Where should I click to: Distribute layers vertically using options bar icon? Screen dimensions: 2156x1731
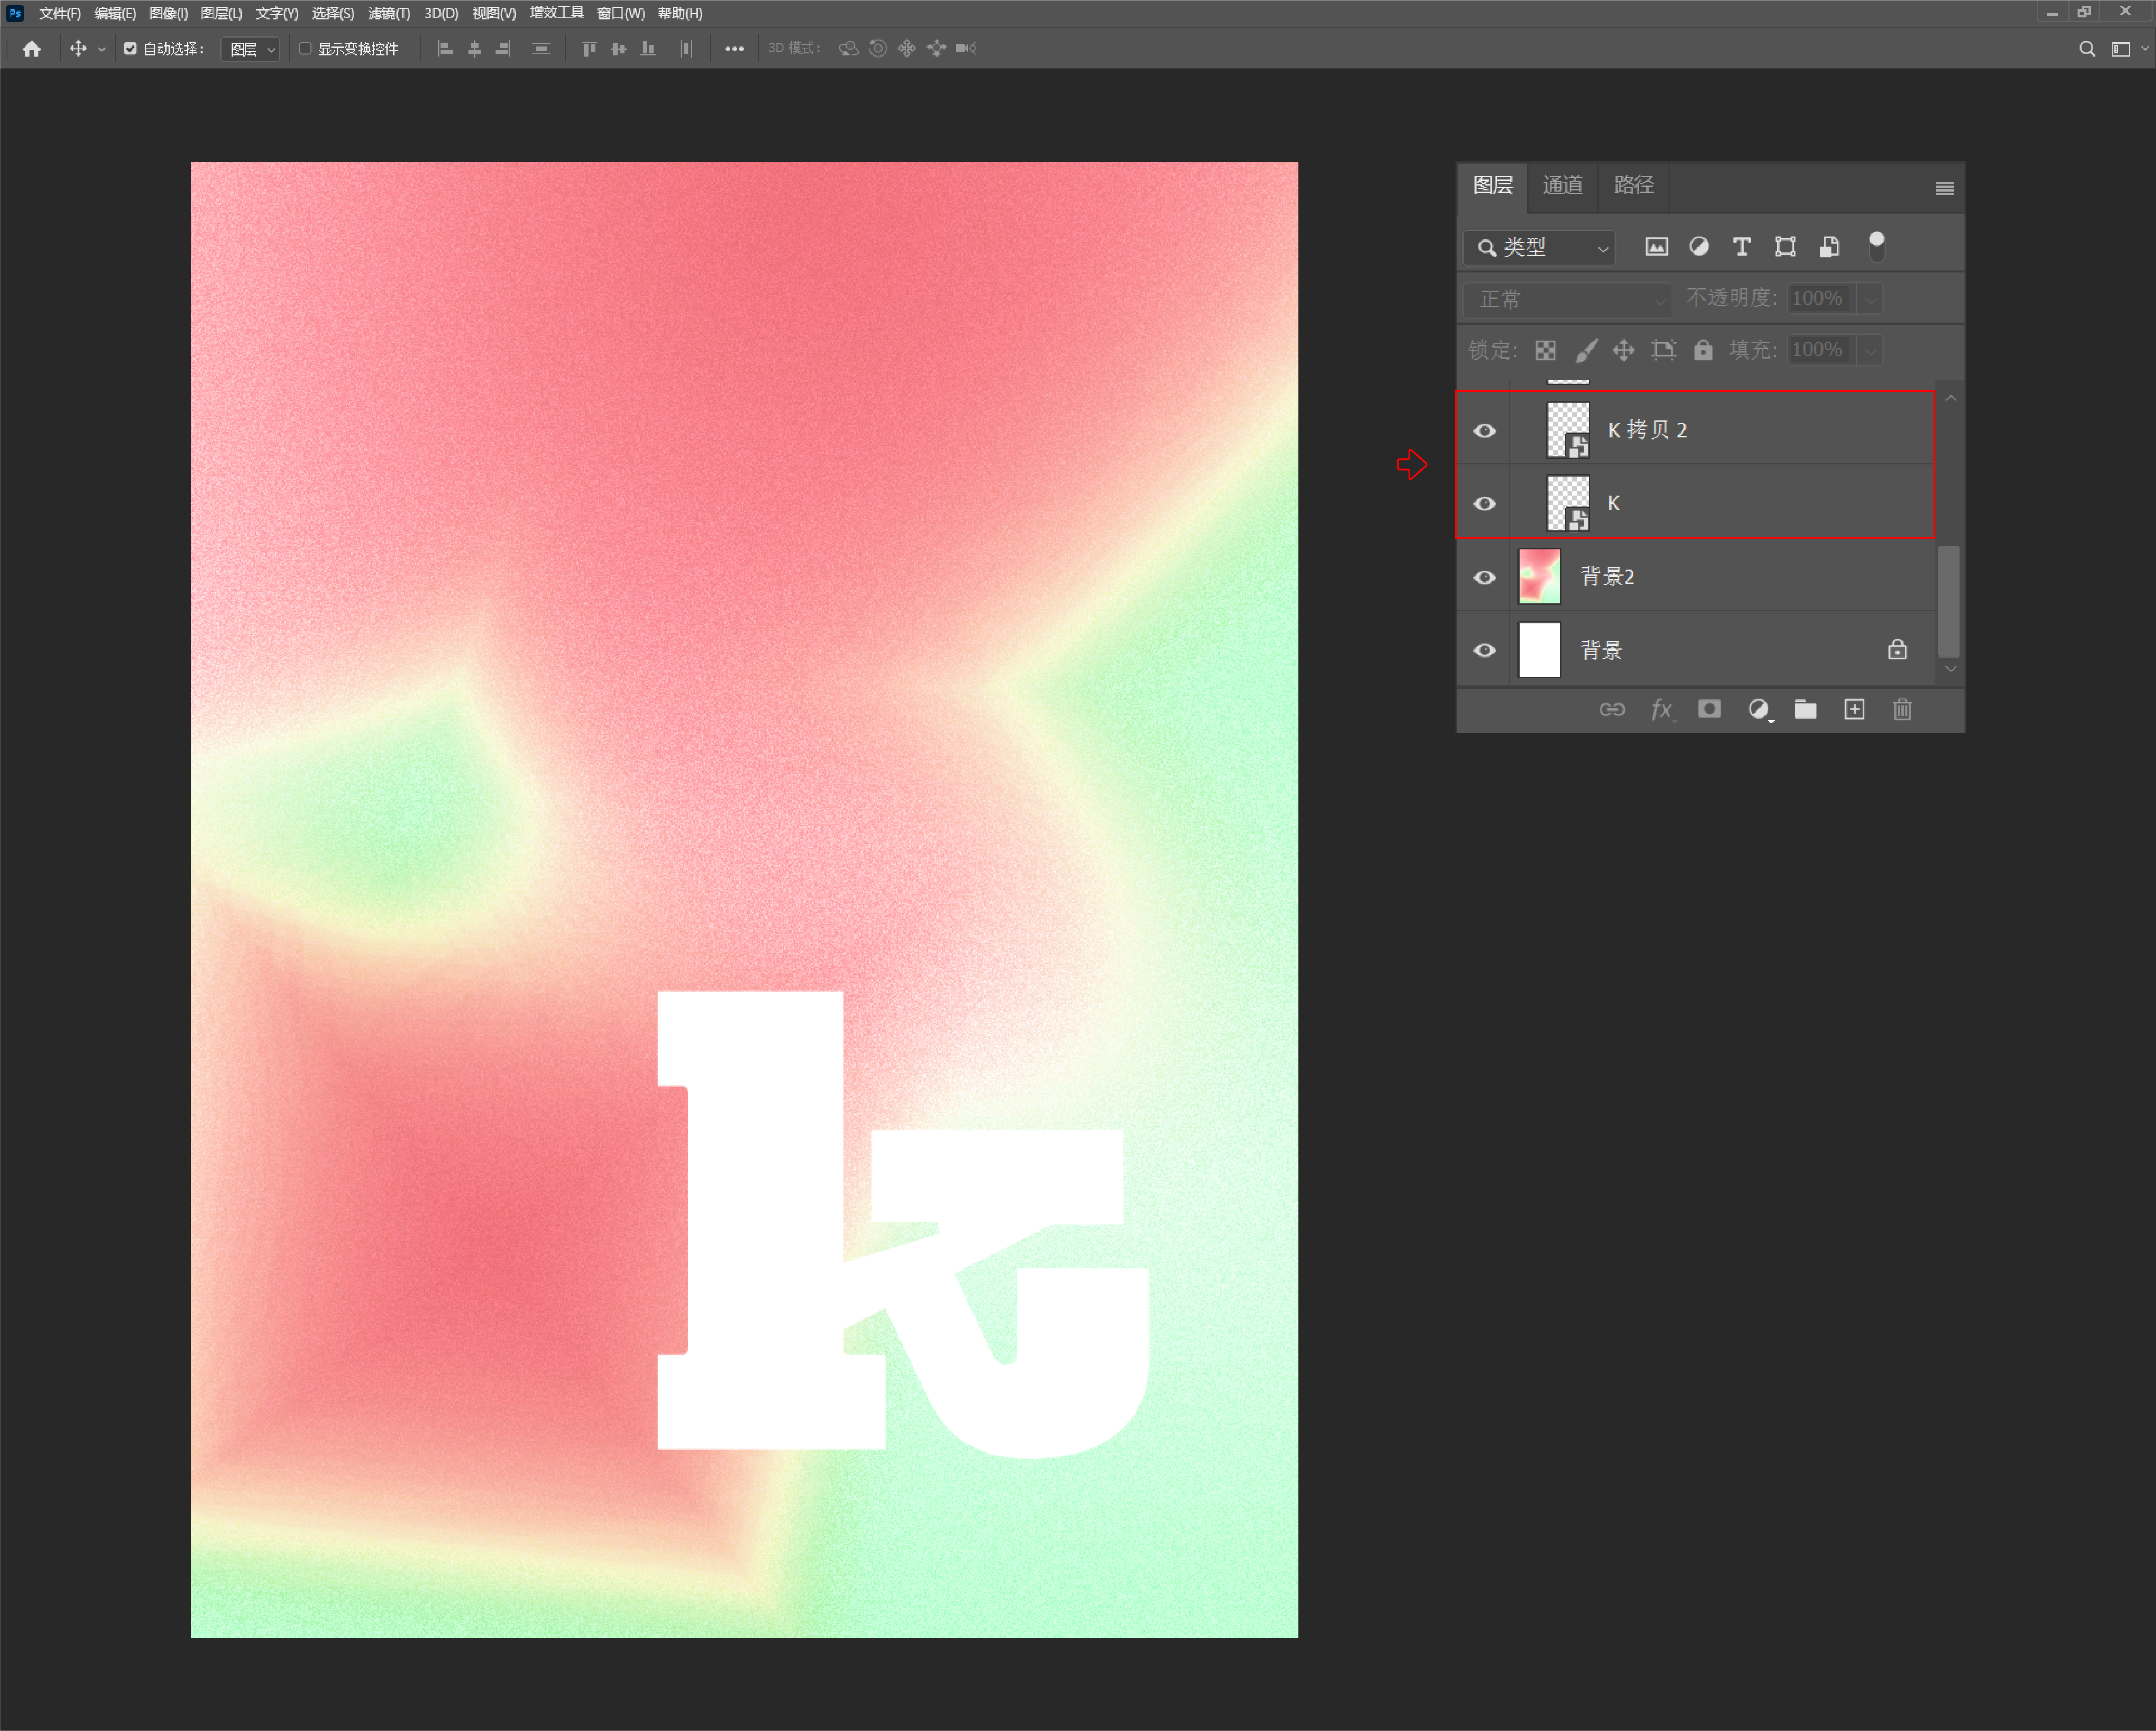pos(541,49)
